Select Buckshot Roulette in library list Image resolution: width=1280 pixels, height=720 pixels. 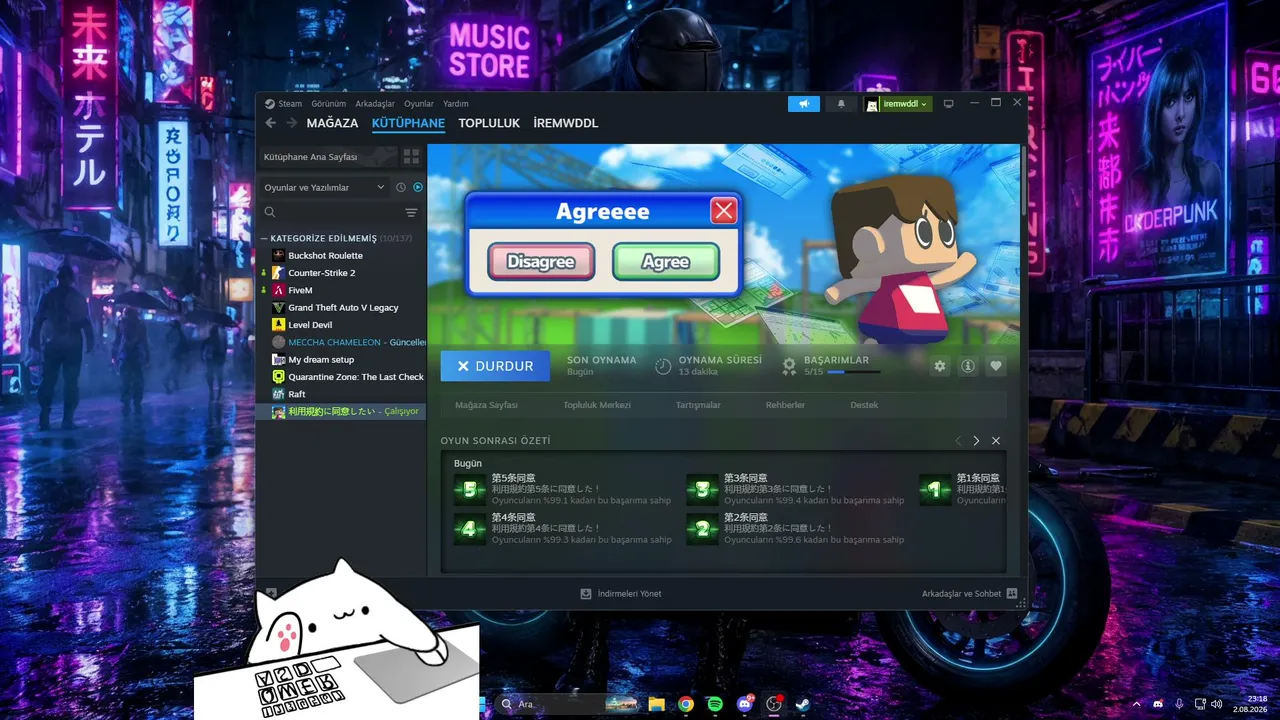(341, 256)
